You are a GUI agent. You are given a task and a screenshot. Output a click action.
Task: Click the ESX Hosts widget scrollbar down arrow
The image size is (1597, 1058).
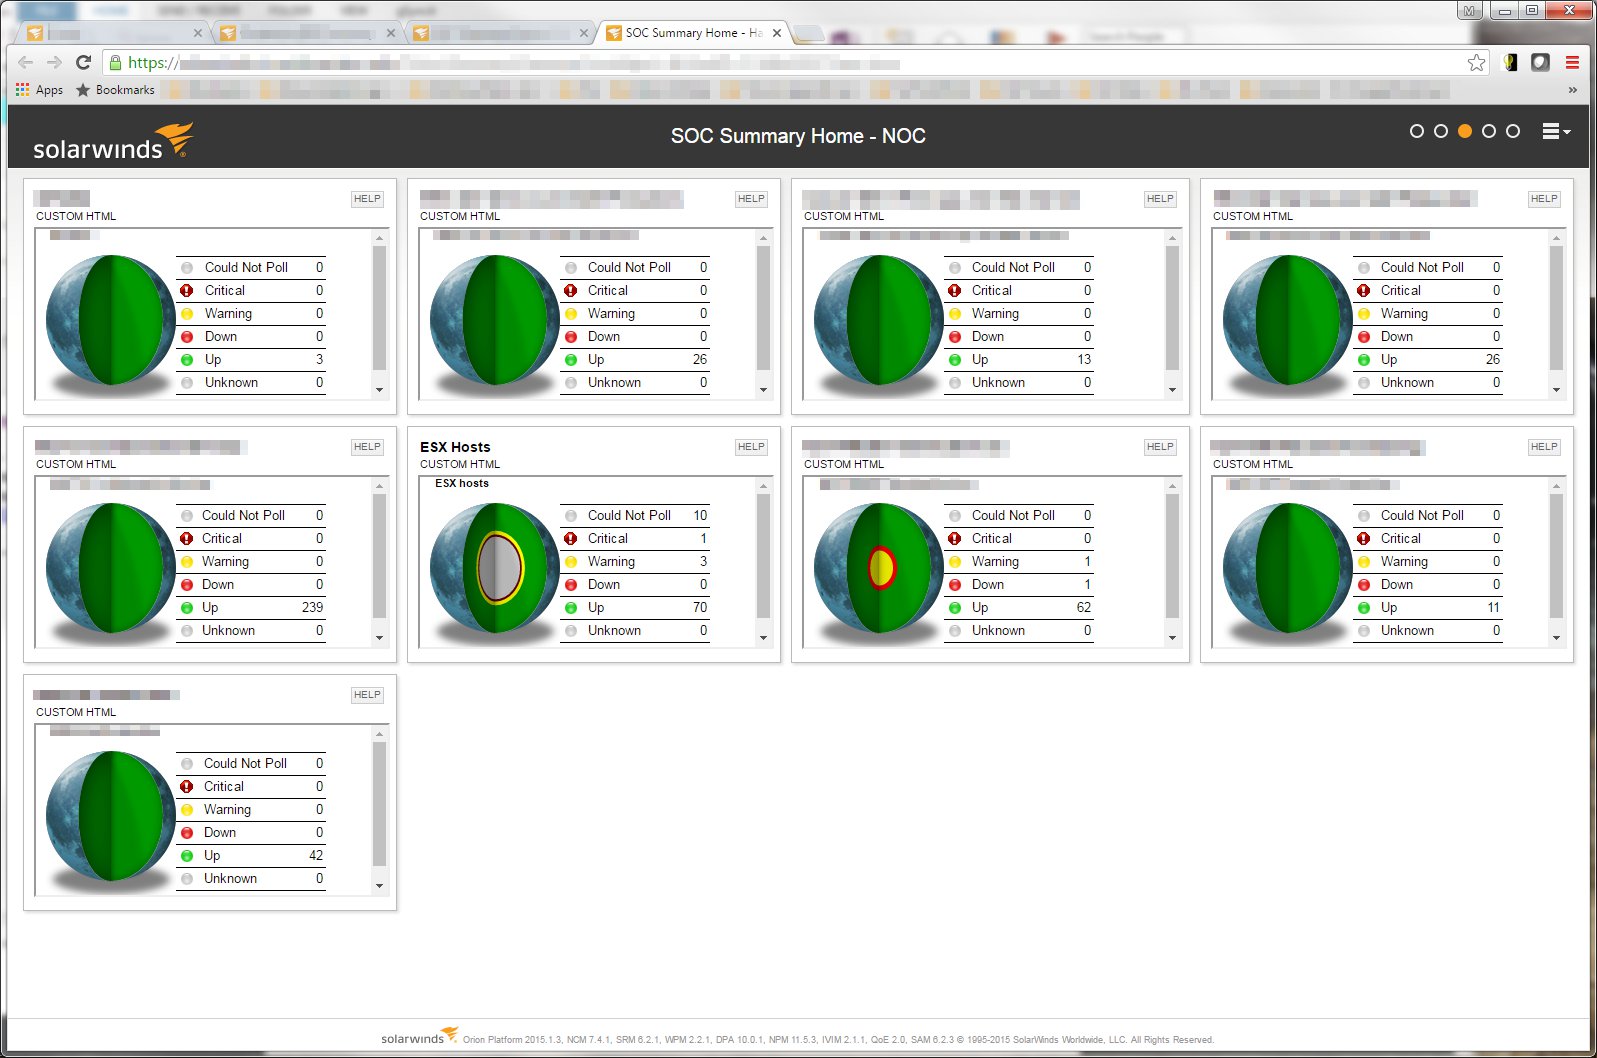click(763, 638)
